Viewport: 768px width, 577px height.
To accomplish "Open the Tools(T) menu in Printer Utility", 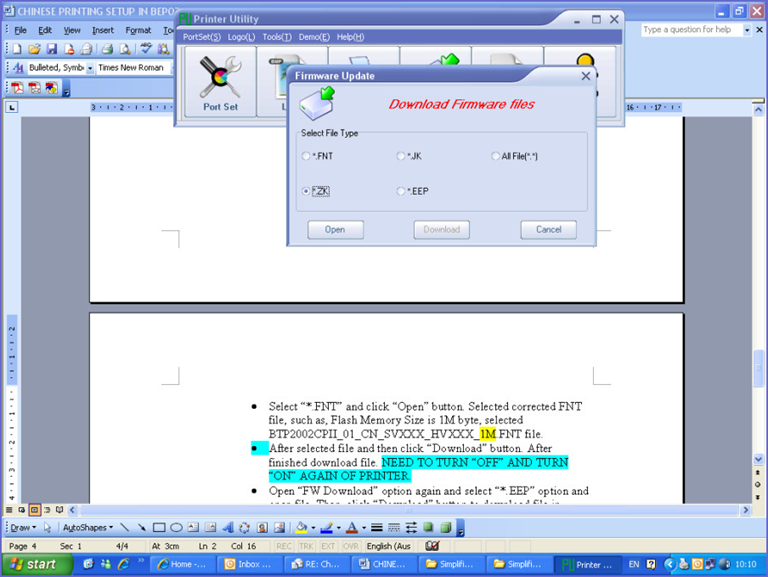I will 276,37.
